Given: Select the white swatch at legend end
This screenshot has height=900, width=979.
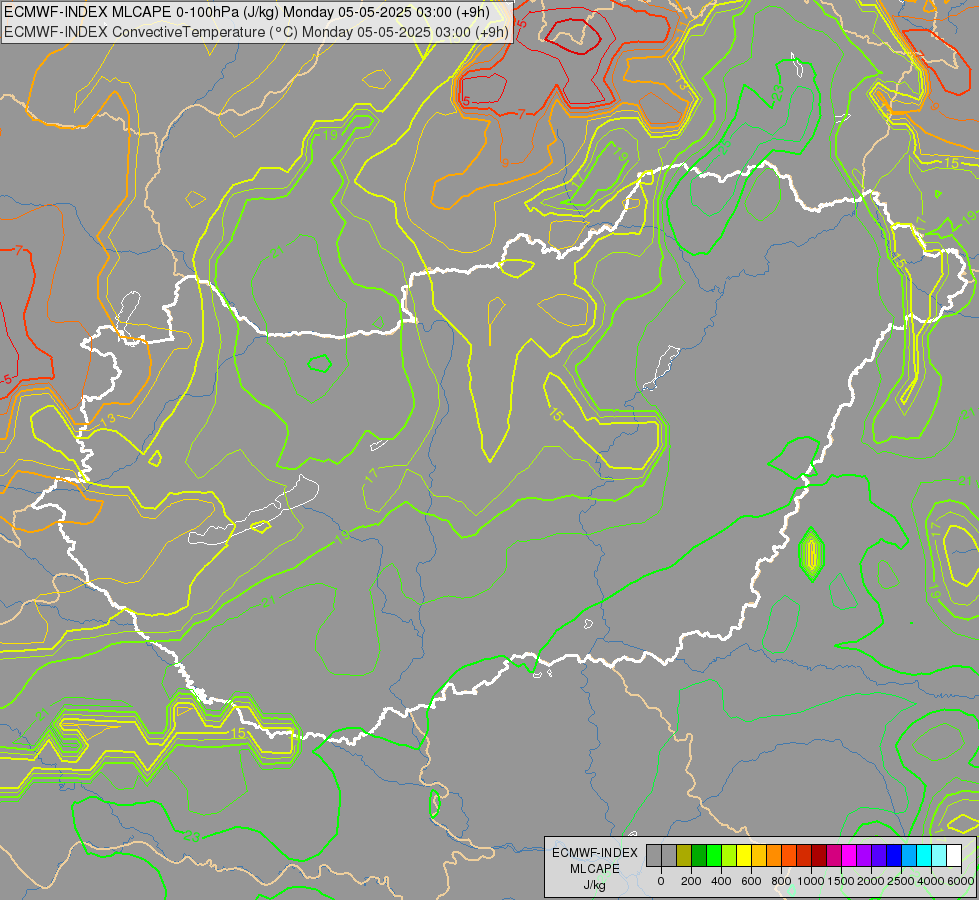Looking at the screenshot, I should click(x=954, y=855).
